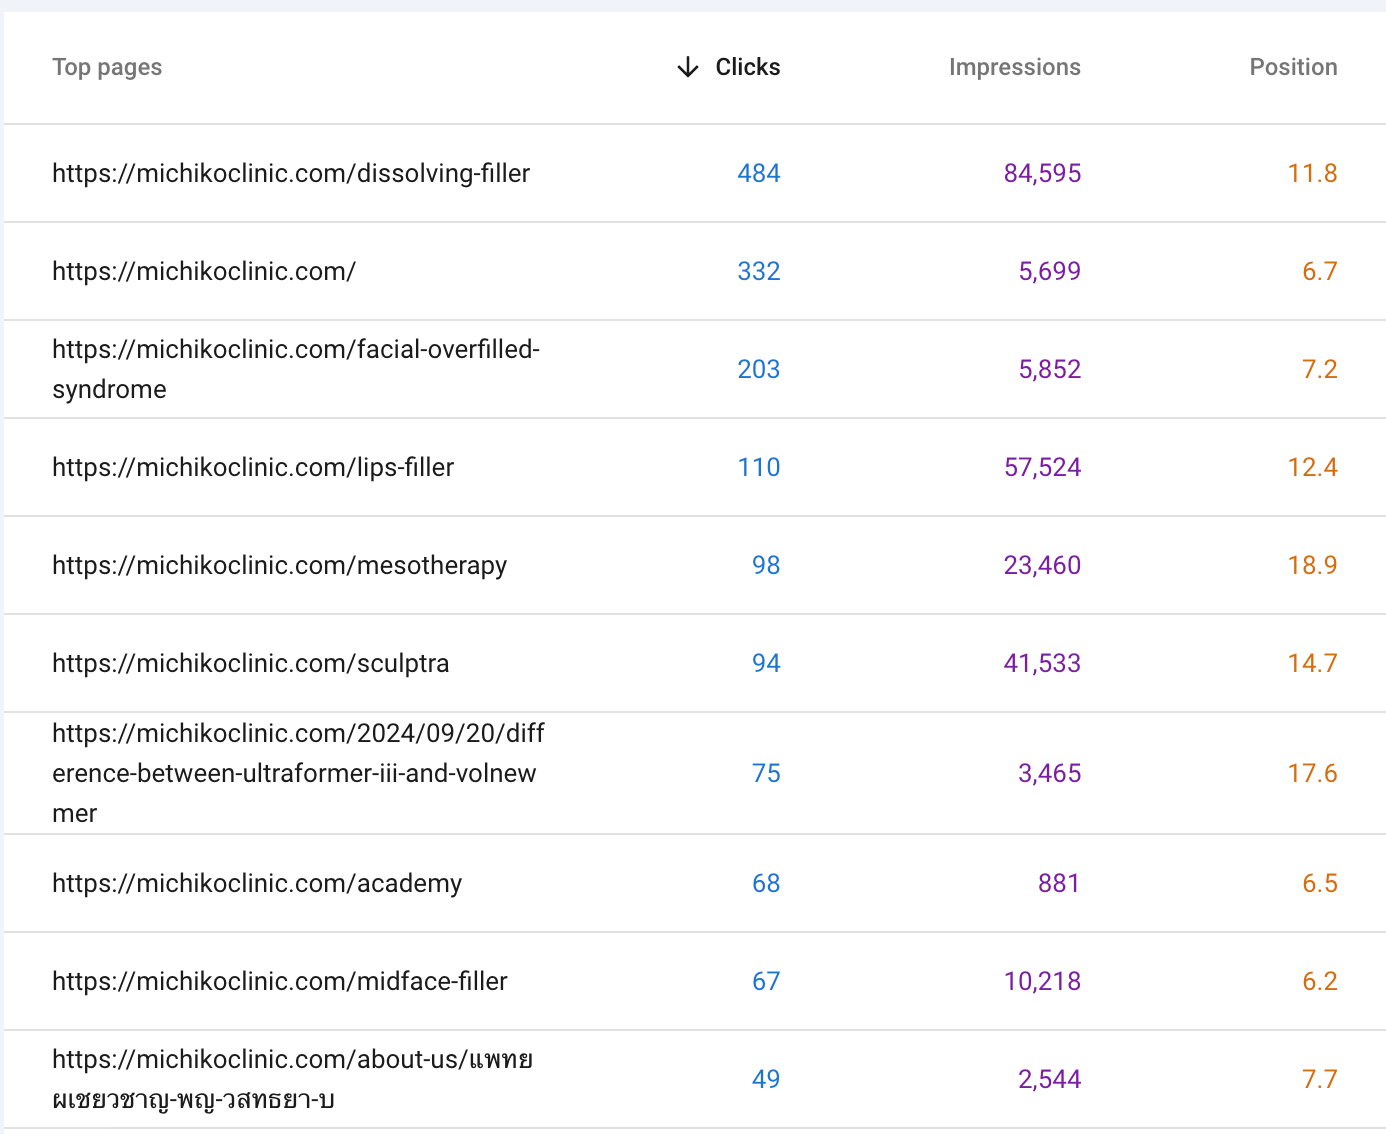Image resolution: width=1386 pixels, height=1134 pixels.
Task: Select the mesotherapy page row
Action: click(280, 565)
